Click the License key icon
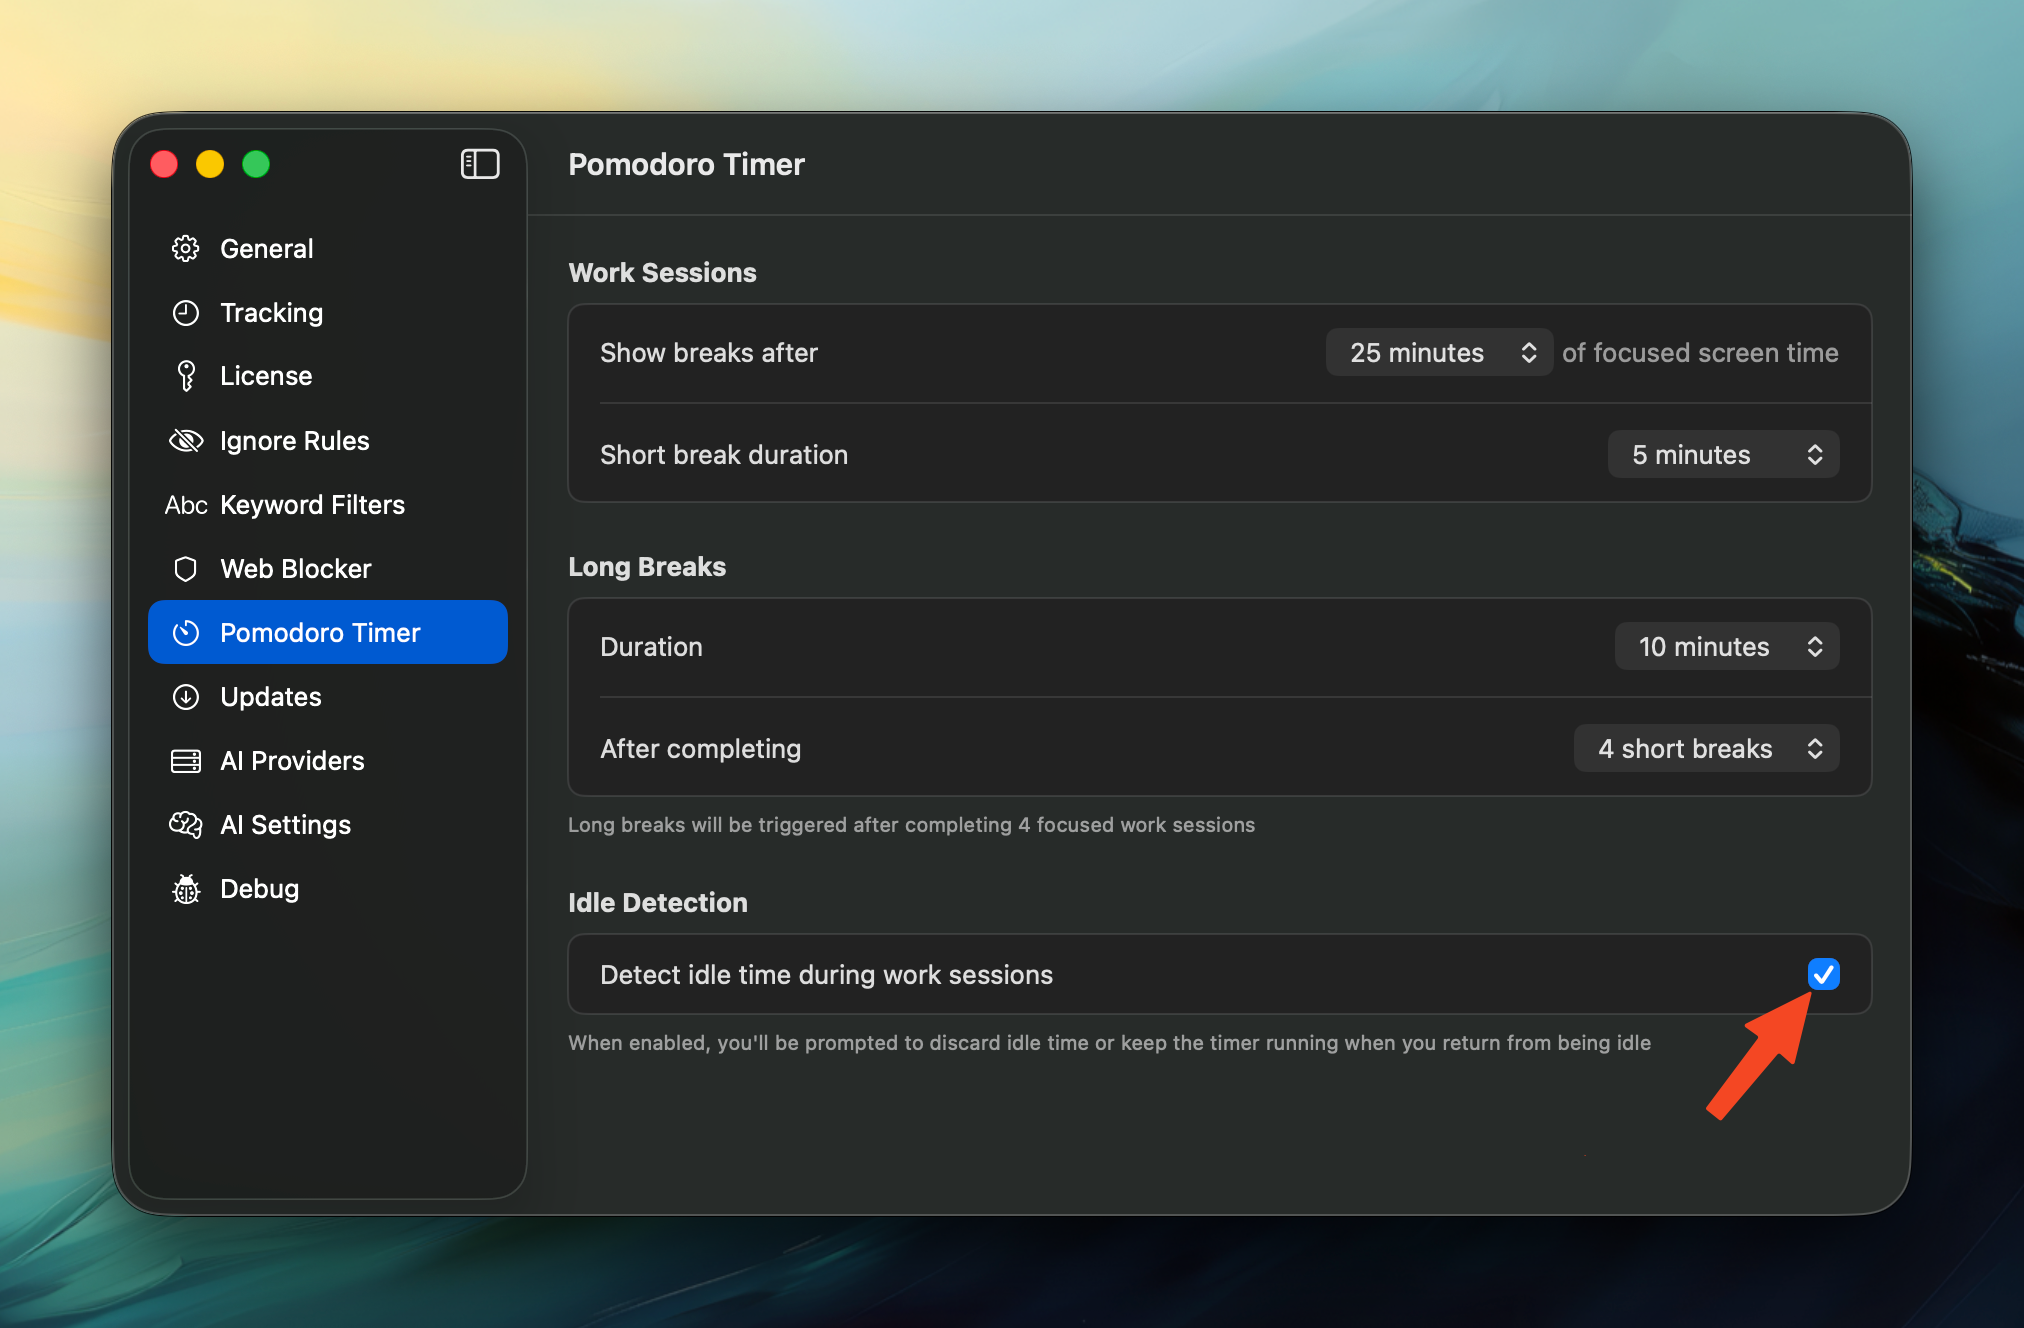 coord(186,376)
